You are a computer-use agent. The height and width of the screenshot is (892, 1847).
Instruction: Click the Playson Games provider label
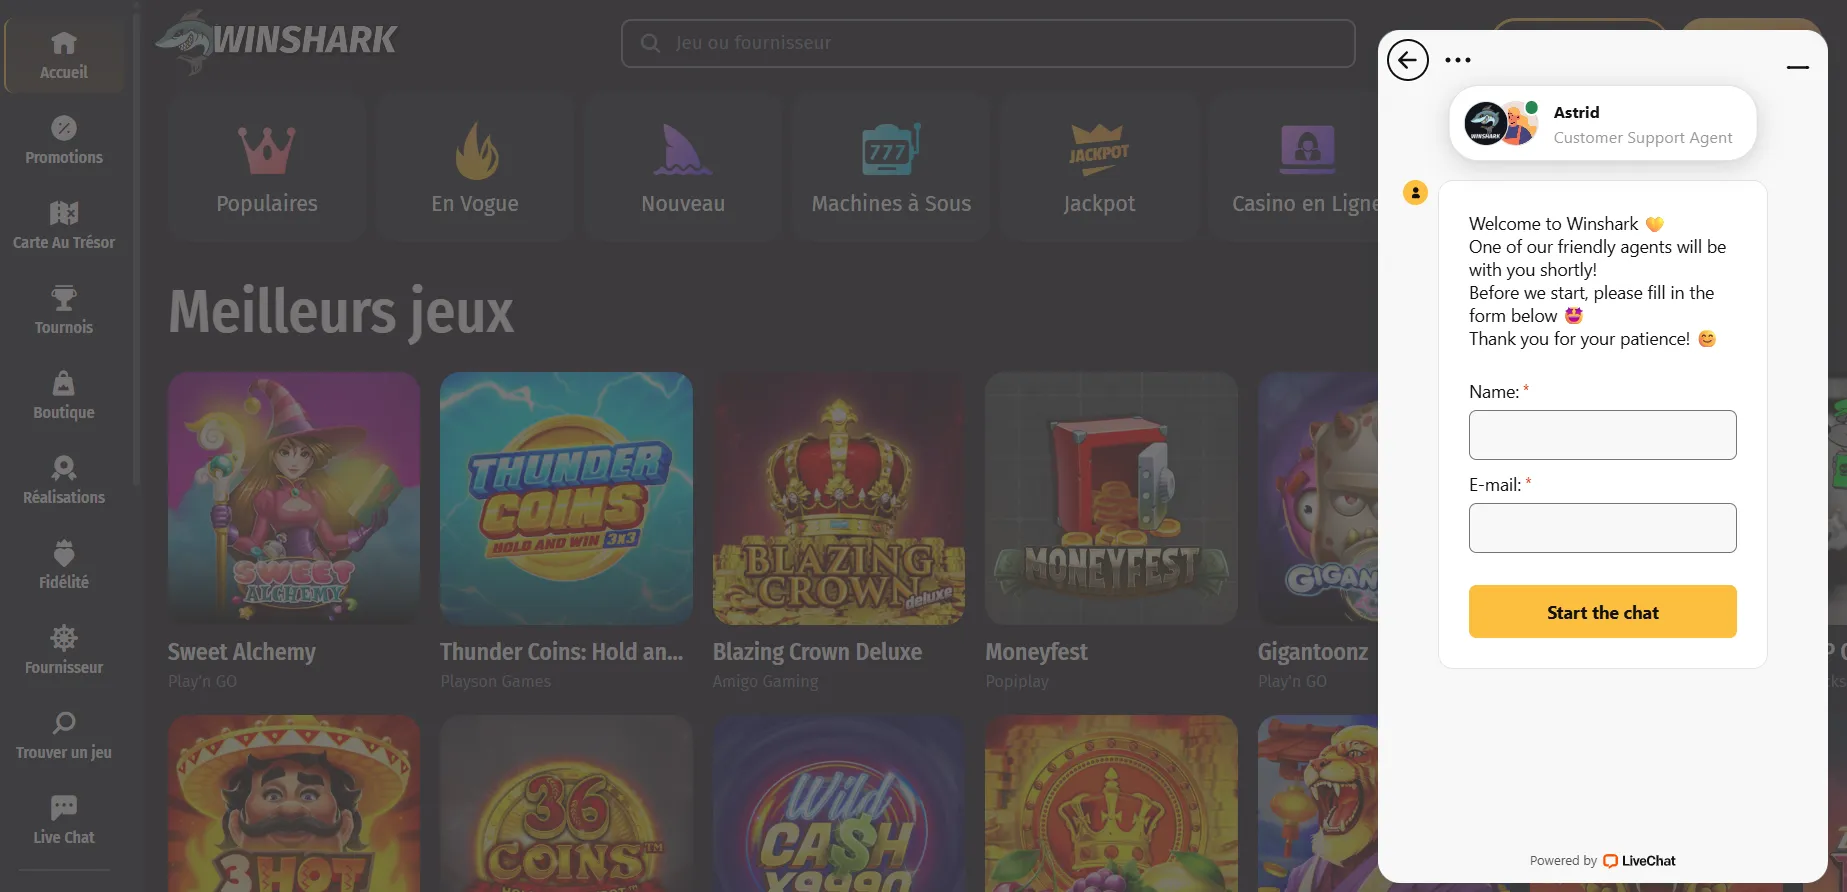(x=496, y=681)
